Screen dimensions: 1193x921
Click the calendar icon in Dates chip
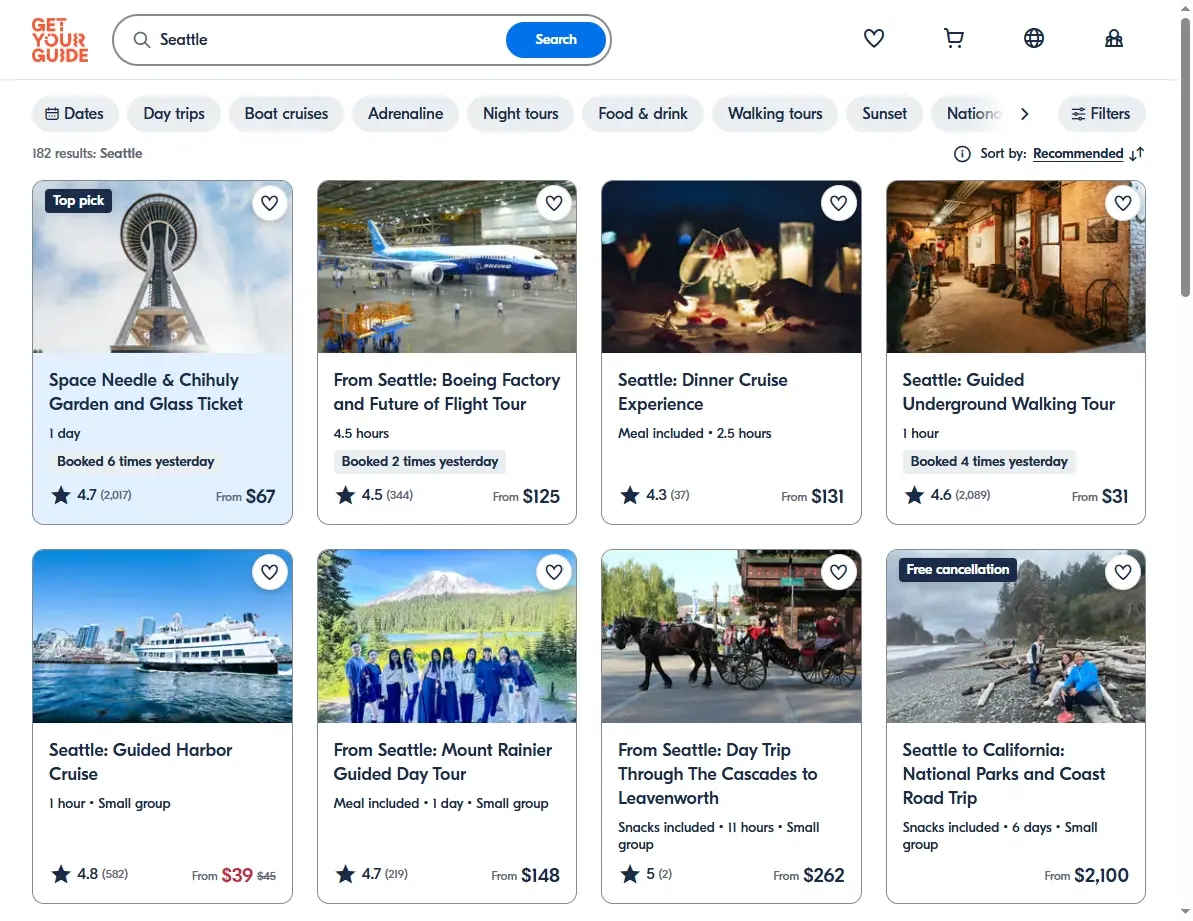pos(52,114)
